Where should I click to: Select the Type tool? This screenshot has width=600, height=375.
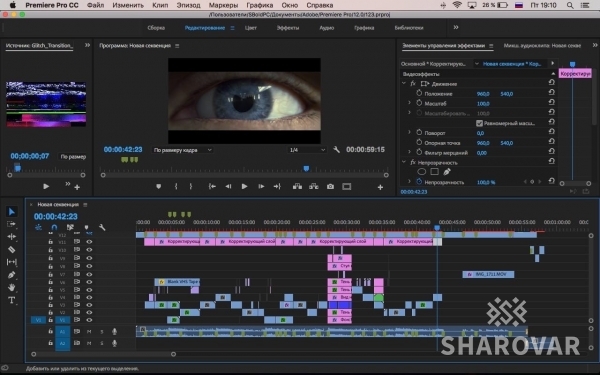point(11,300)
